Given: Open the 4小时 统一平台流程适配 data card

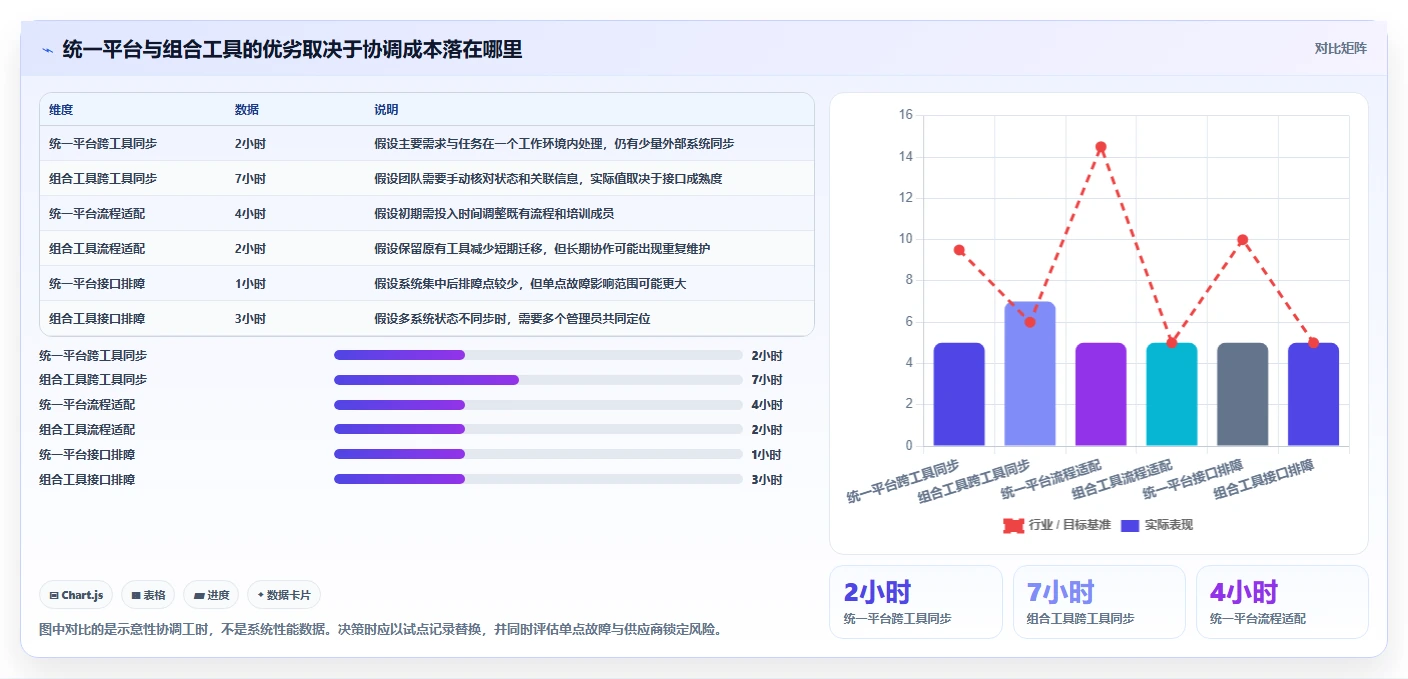Looking at the screenshot, I should click(x=1282, y=602).
